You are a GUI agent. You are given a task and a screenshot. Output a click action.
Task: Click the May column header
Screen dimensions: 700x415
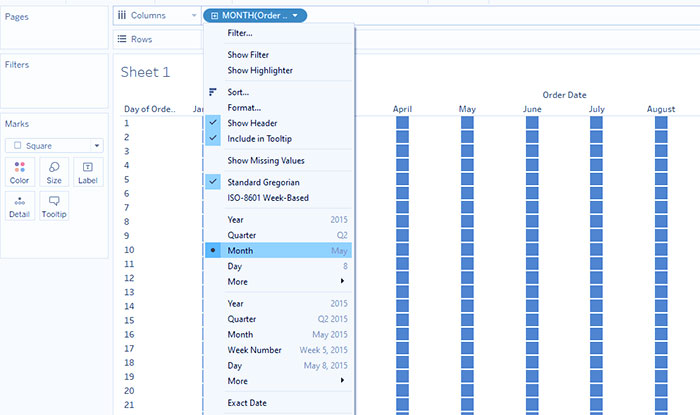(467, 109)
